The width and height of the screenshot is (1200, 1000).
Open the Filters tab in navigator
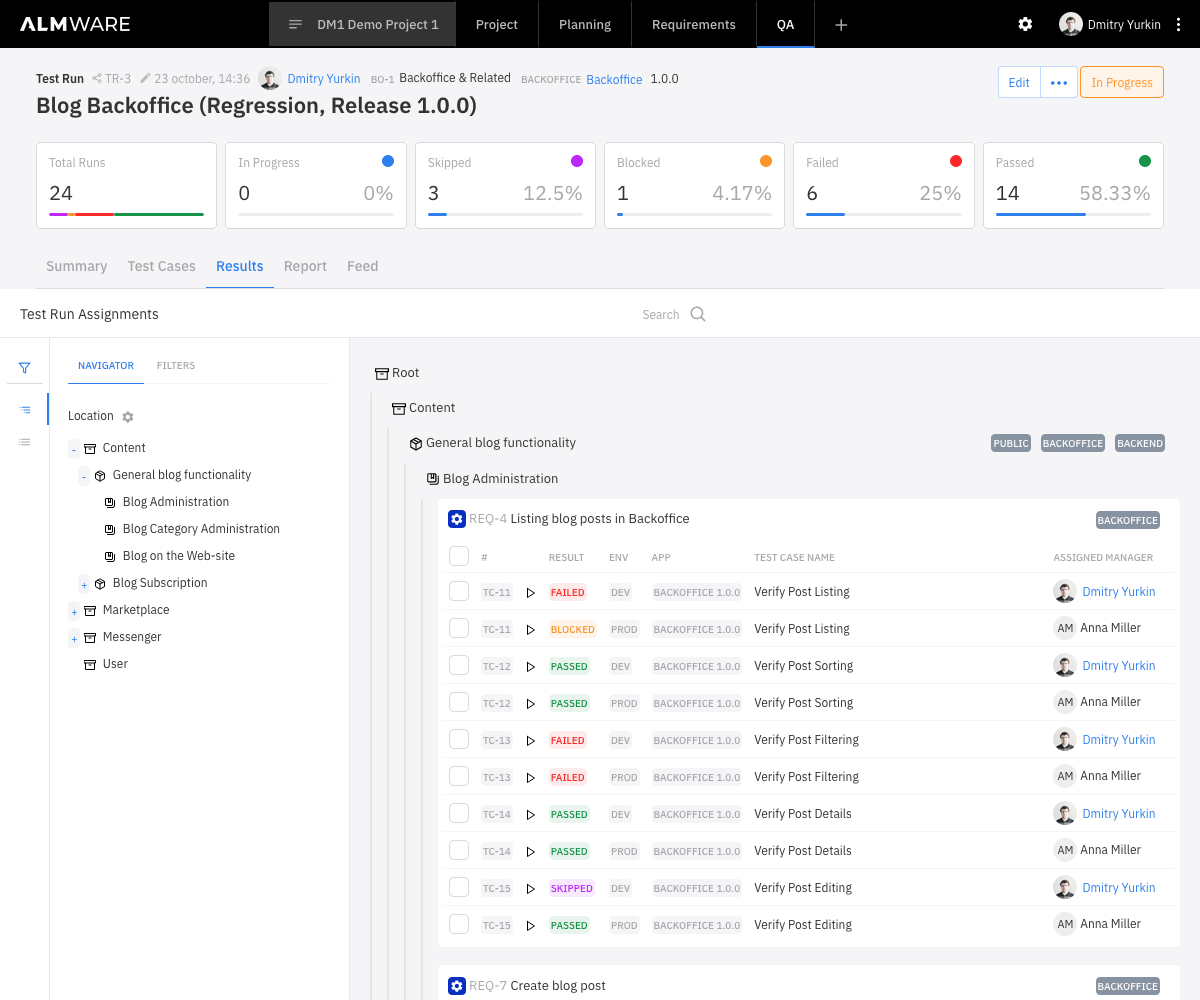click(176, 366)
